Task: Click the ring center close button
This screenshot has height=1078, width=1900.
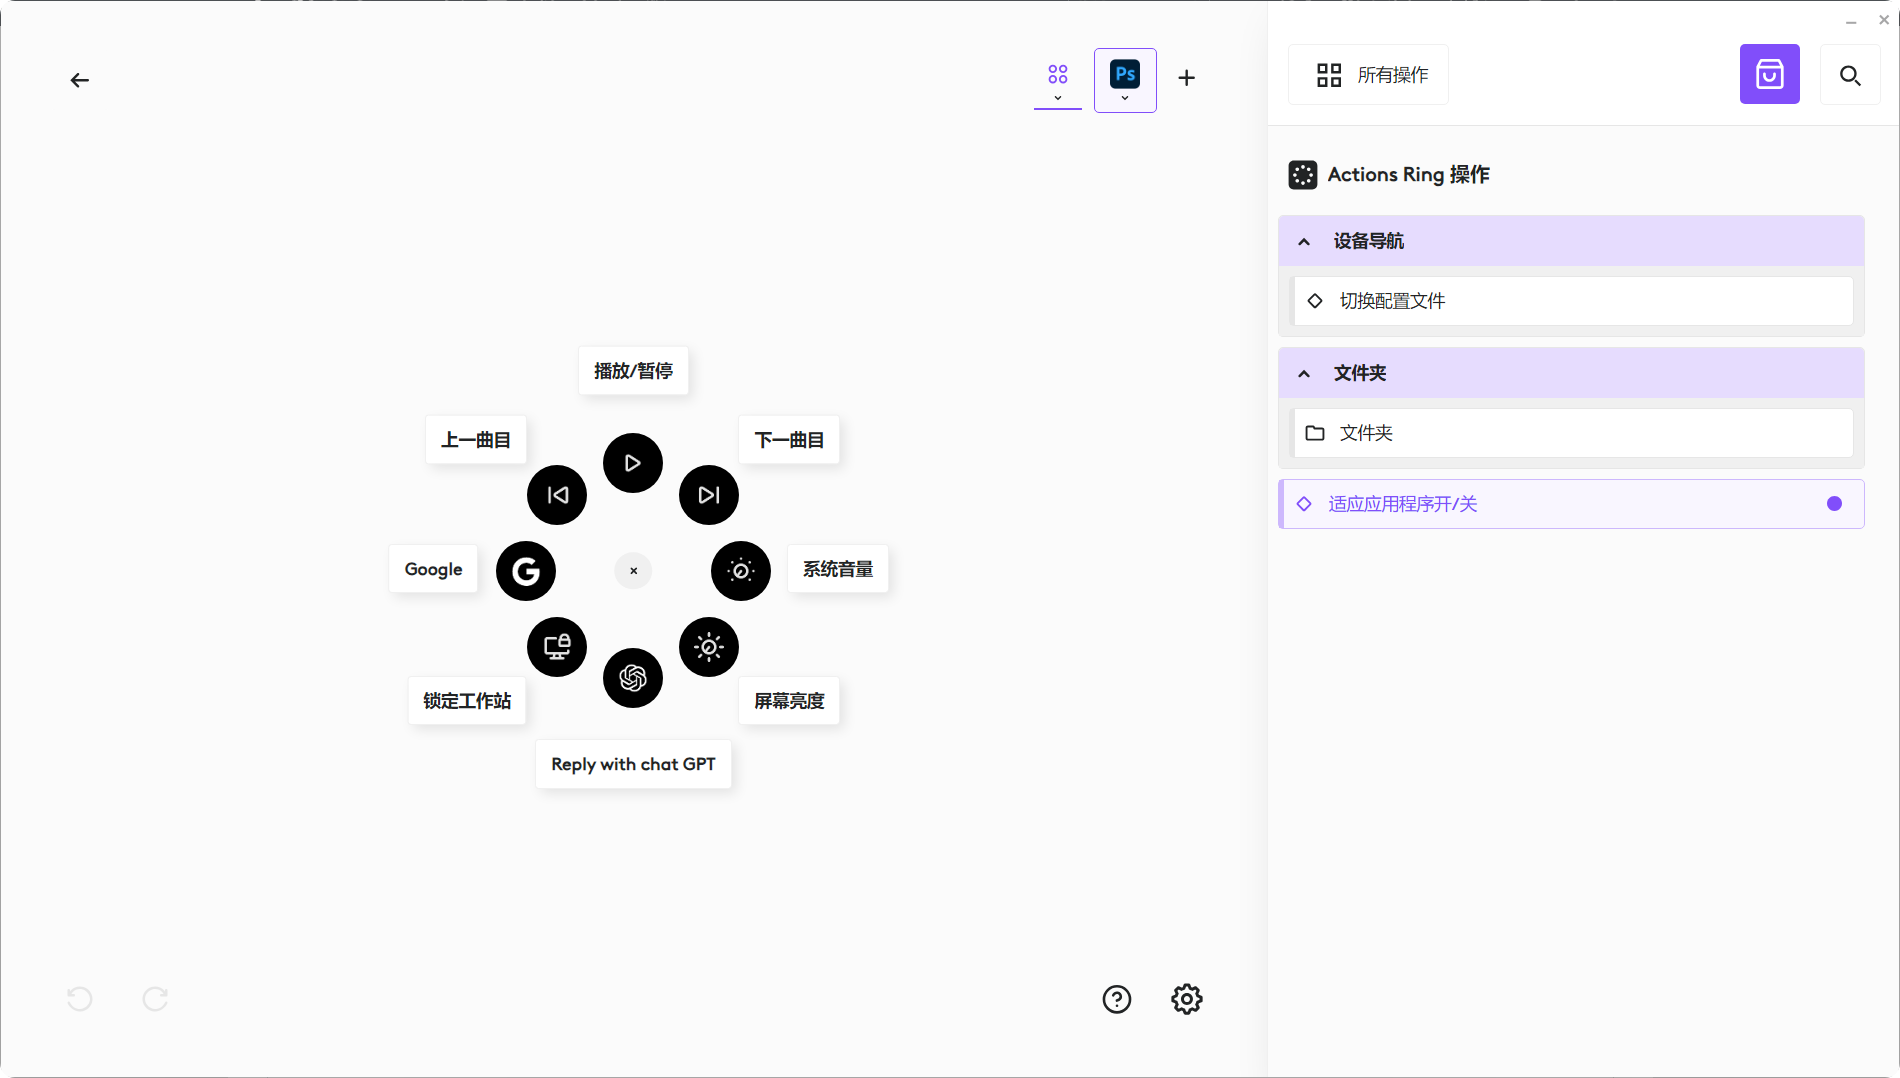Action: (633, 571)
